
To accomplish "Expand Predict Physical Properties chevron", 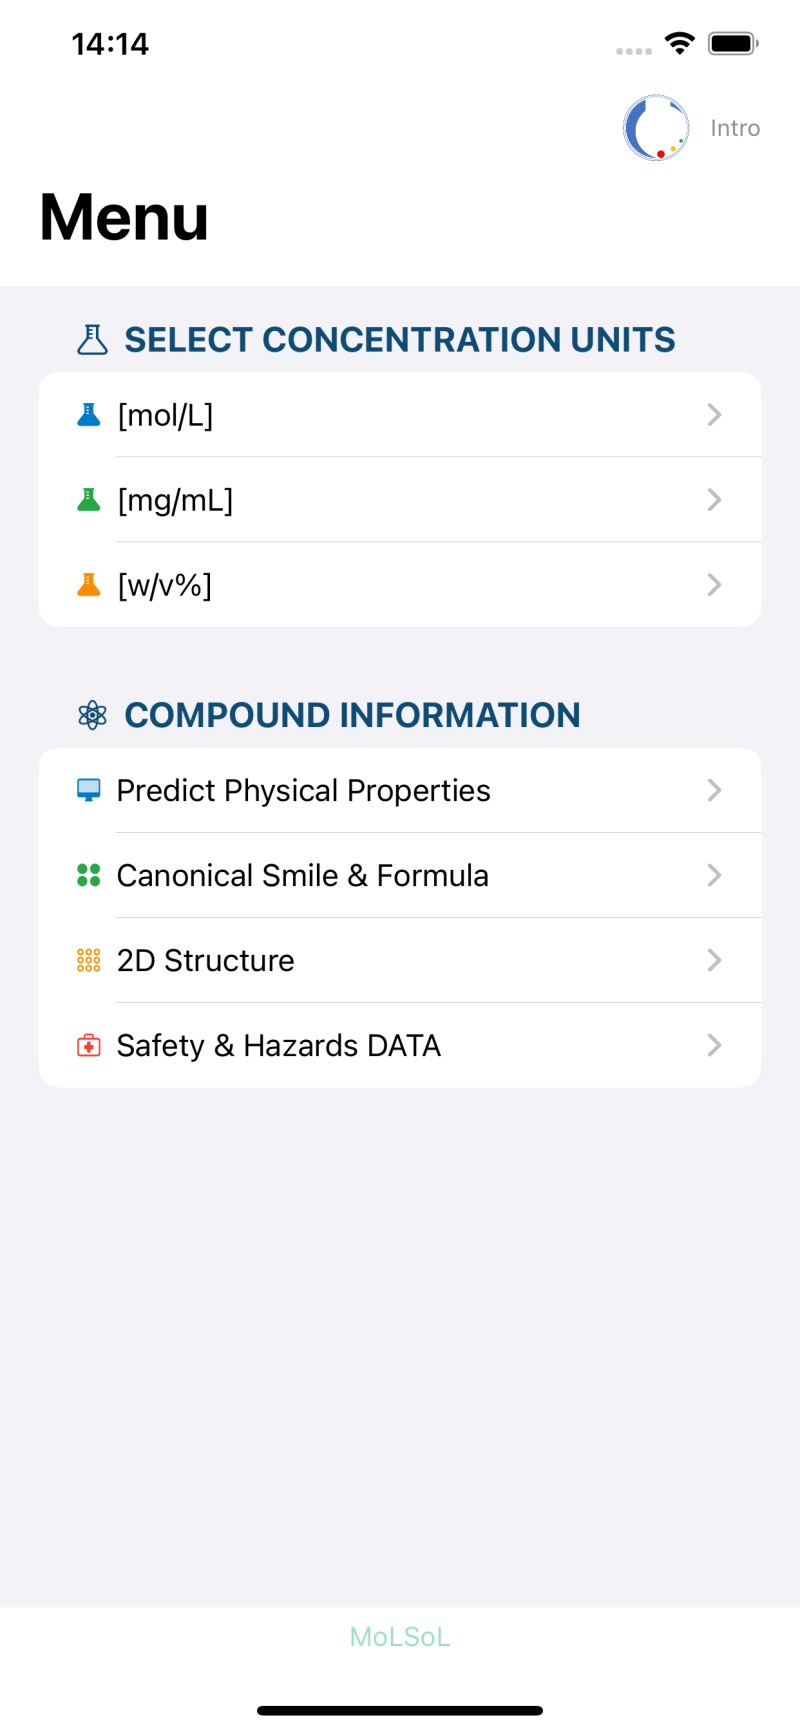I will coord(714,790).
